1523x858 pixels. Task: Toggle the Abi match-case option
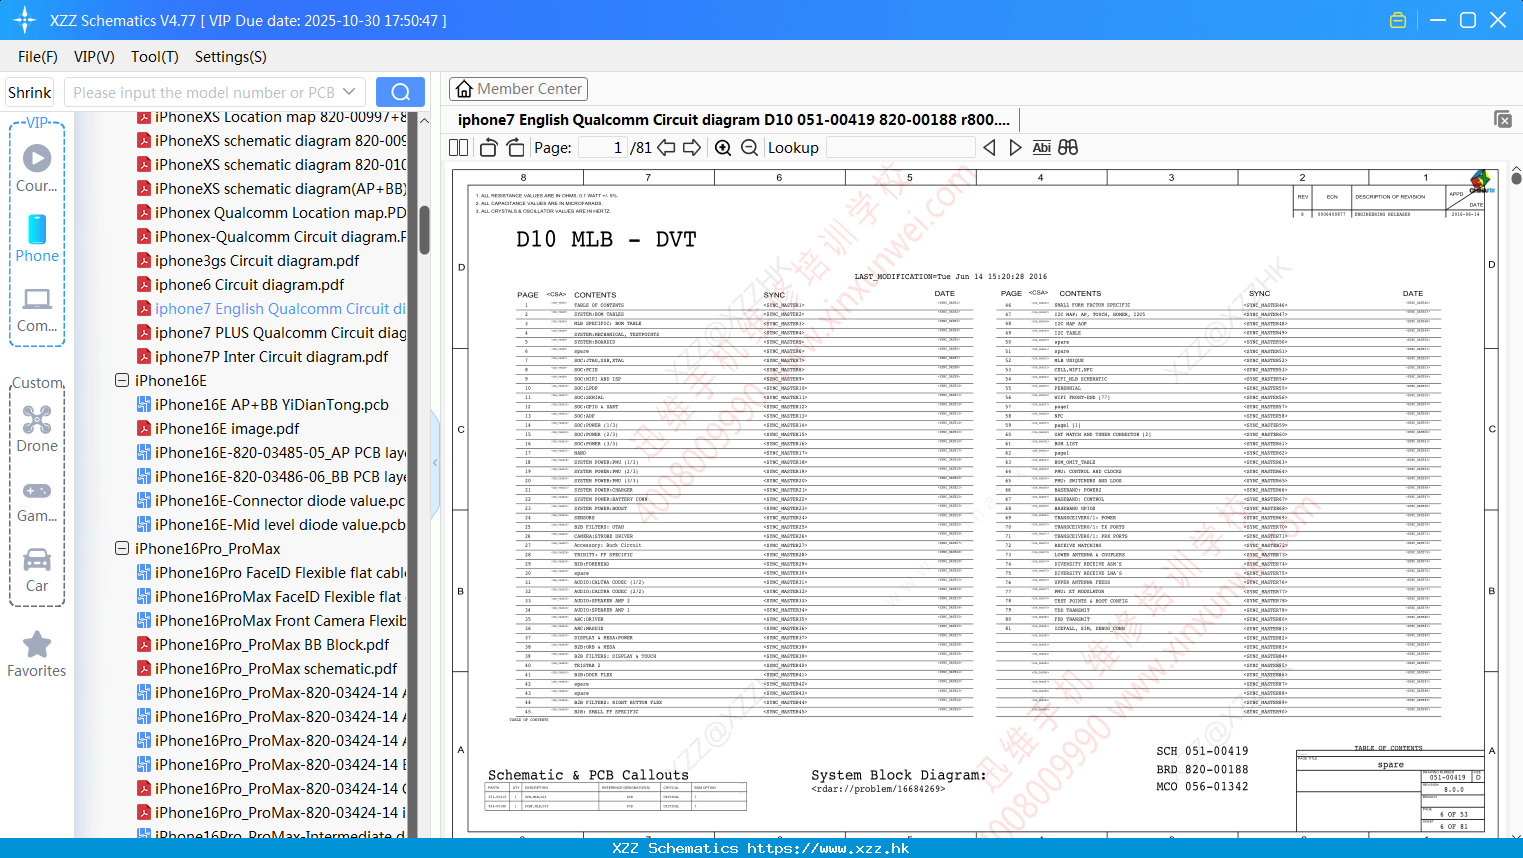point(1041,148)
